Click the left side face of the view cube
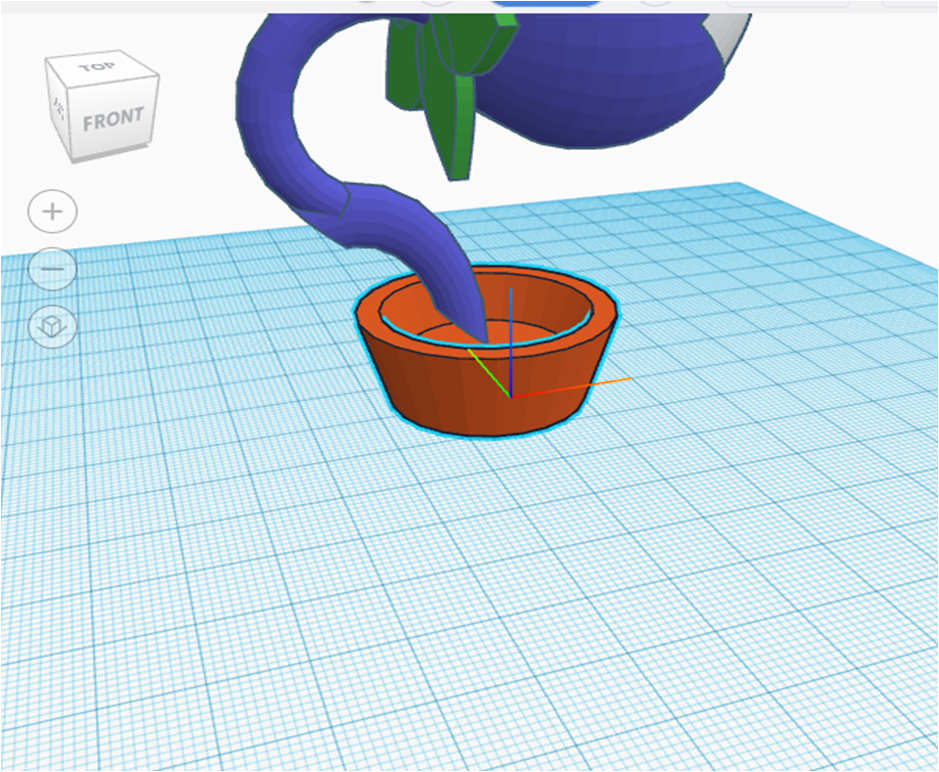The width and height of the screenshot is (939, 772). [x=58, y=108]
